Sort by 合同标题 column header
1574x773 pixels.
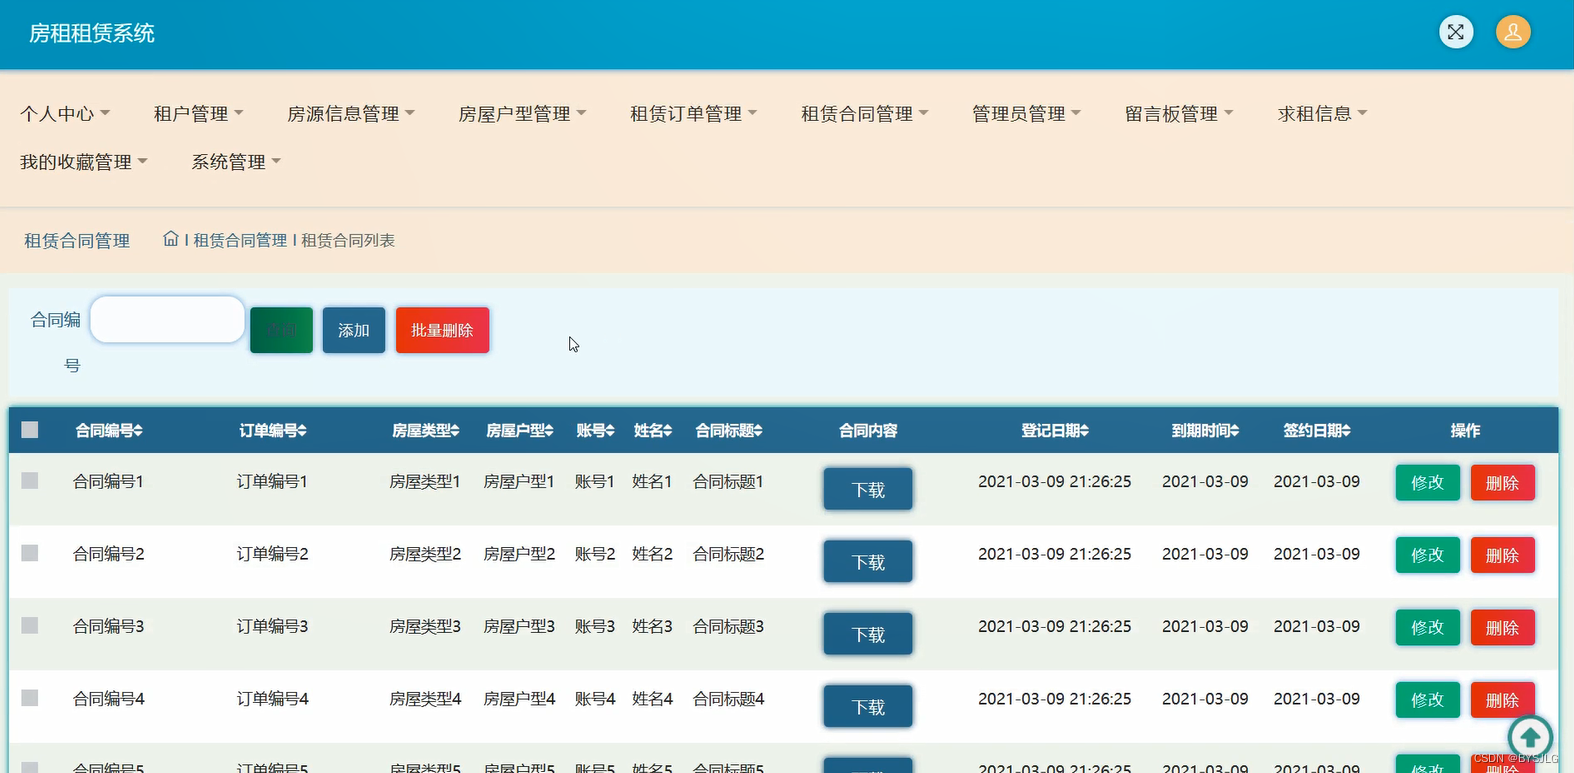[x=729, y=430]
